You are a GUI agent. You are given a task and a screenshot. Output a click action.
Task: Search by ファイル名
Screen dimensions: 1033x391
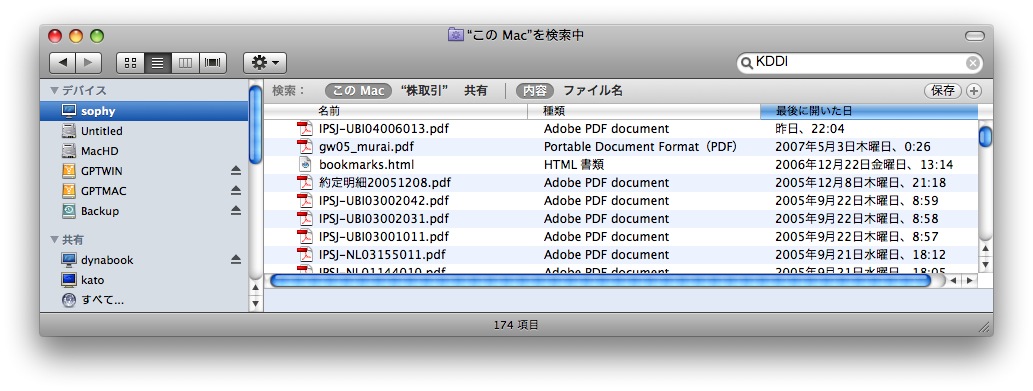(x=593, y=91)
